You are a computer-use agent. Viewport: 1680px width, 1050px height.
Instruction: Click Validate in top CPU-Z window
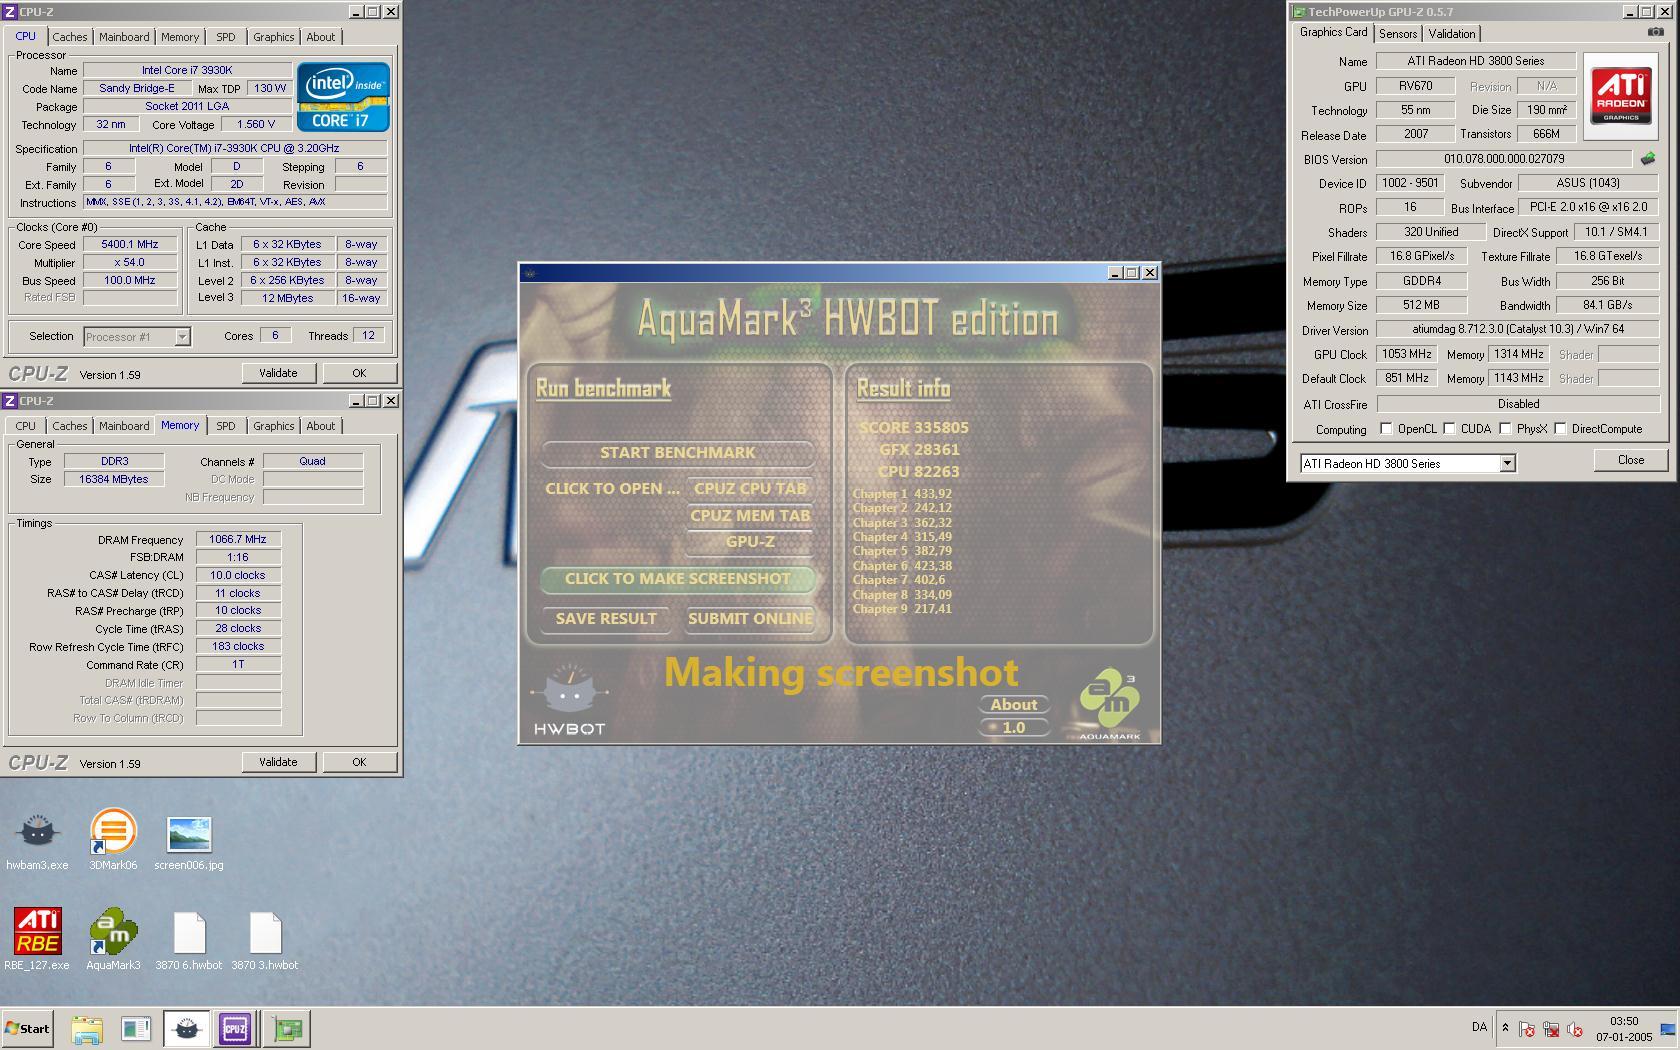(x=278, y=373)
